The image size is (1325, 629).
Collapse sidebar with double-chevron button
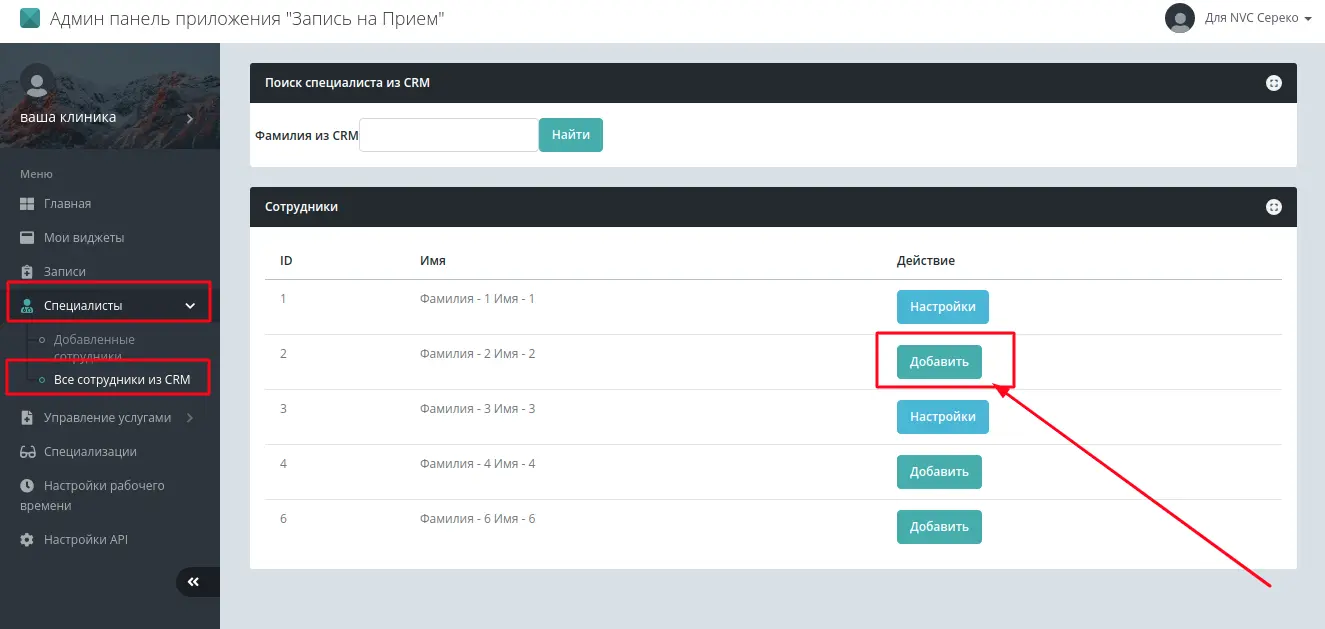(x=194, y=582)
